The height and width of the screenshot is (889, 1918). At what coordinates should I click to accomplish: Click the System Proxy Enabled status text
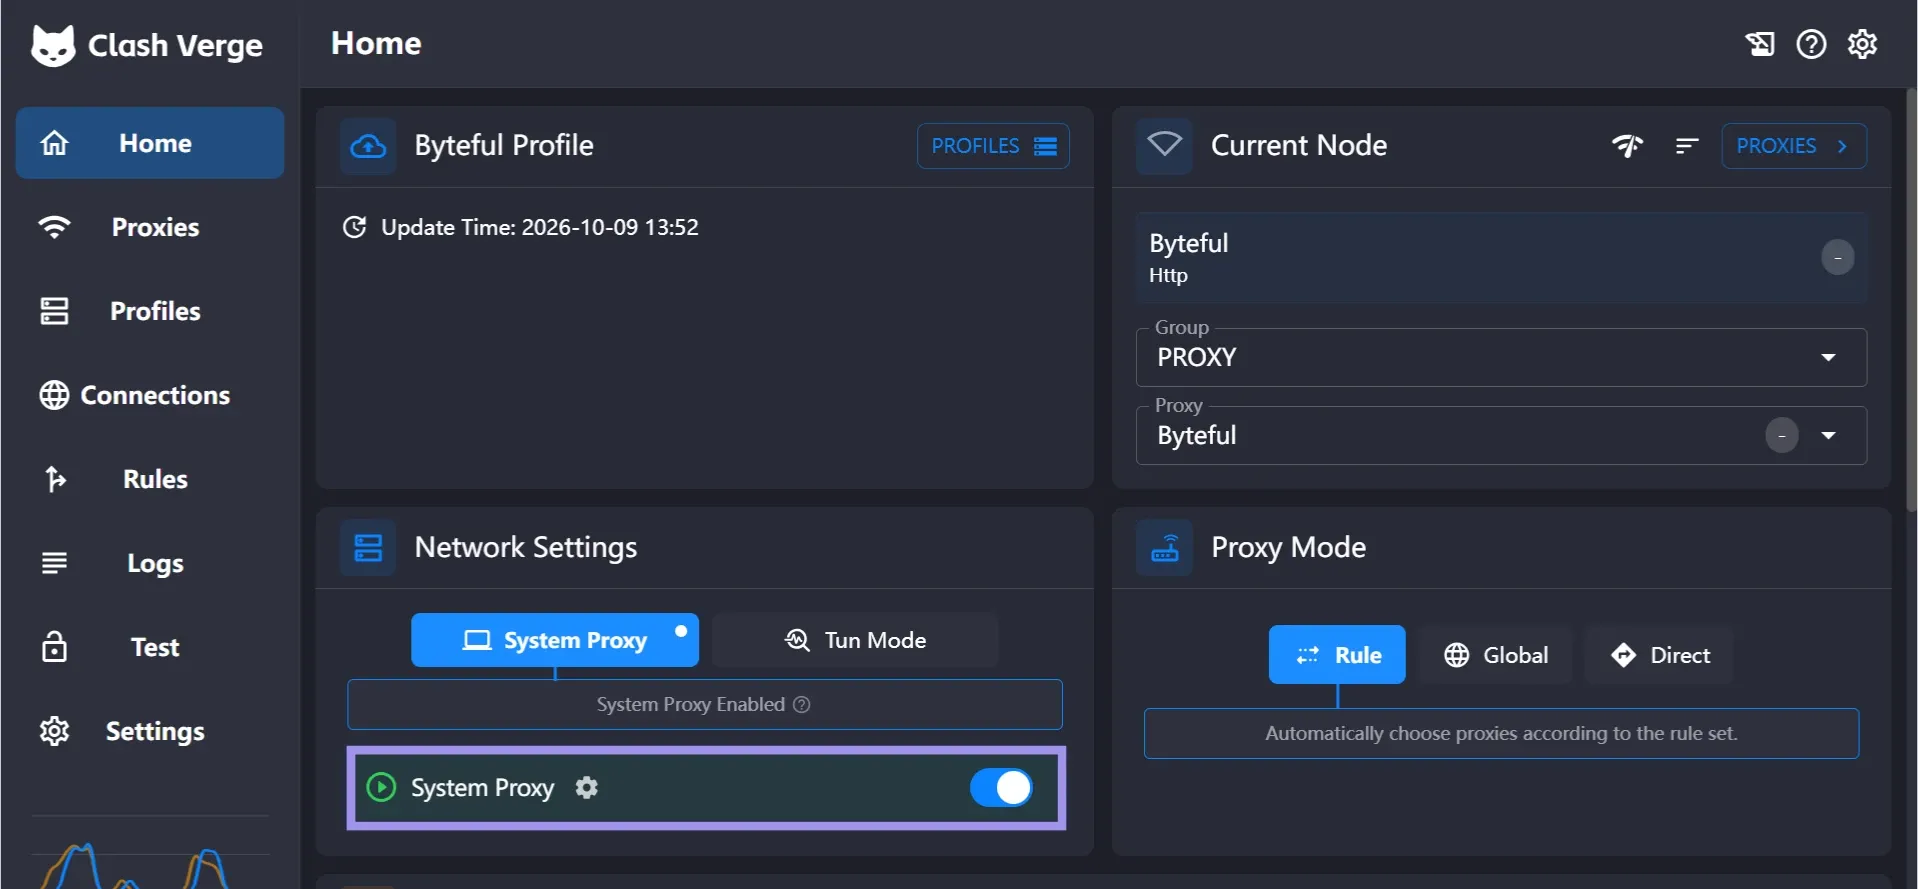pyautogui.click(x=691, y=705)
